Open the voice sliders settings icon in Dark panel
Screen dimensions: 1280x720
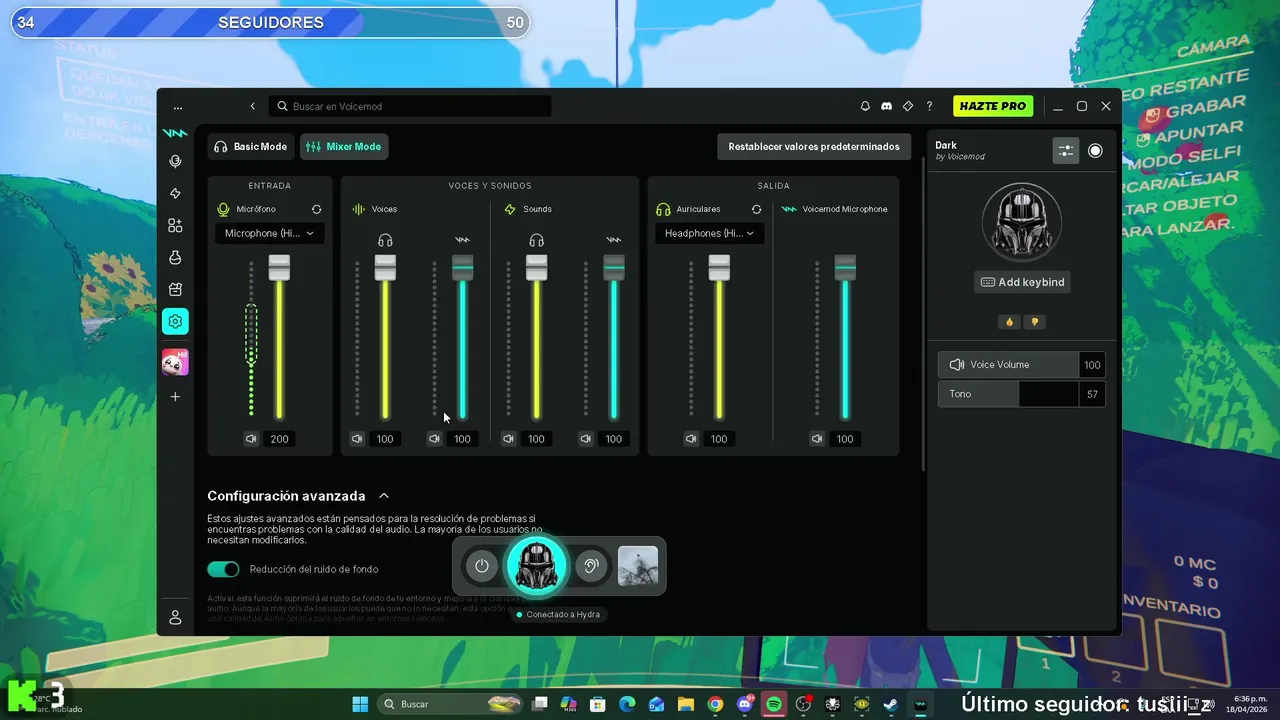point(1066,151)
